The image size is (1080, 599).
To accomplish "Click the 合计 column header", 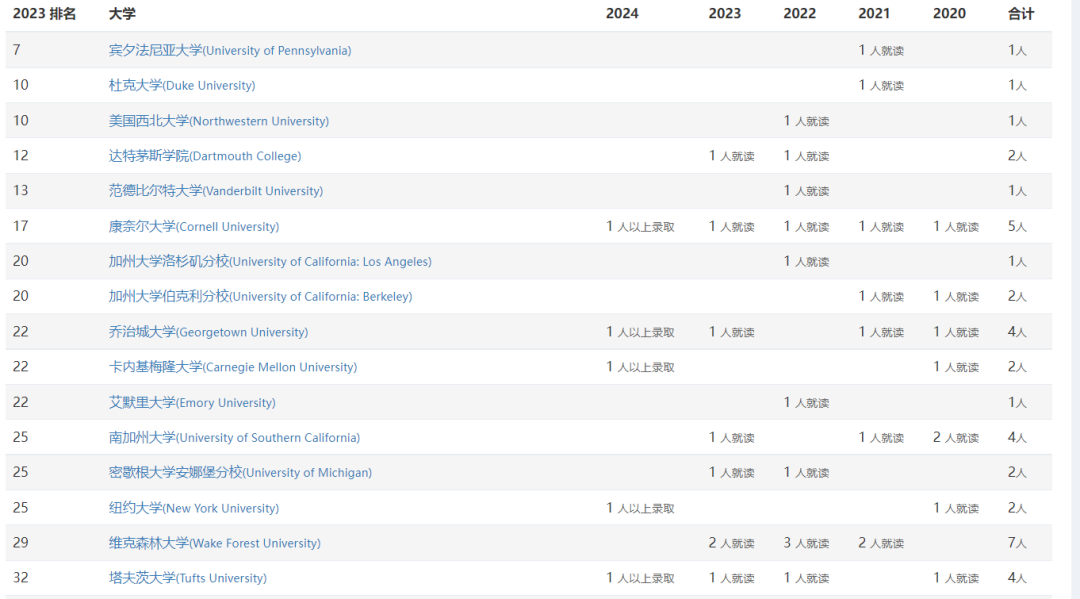I will [x=1021, y=14].
